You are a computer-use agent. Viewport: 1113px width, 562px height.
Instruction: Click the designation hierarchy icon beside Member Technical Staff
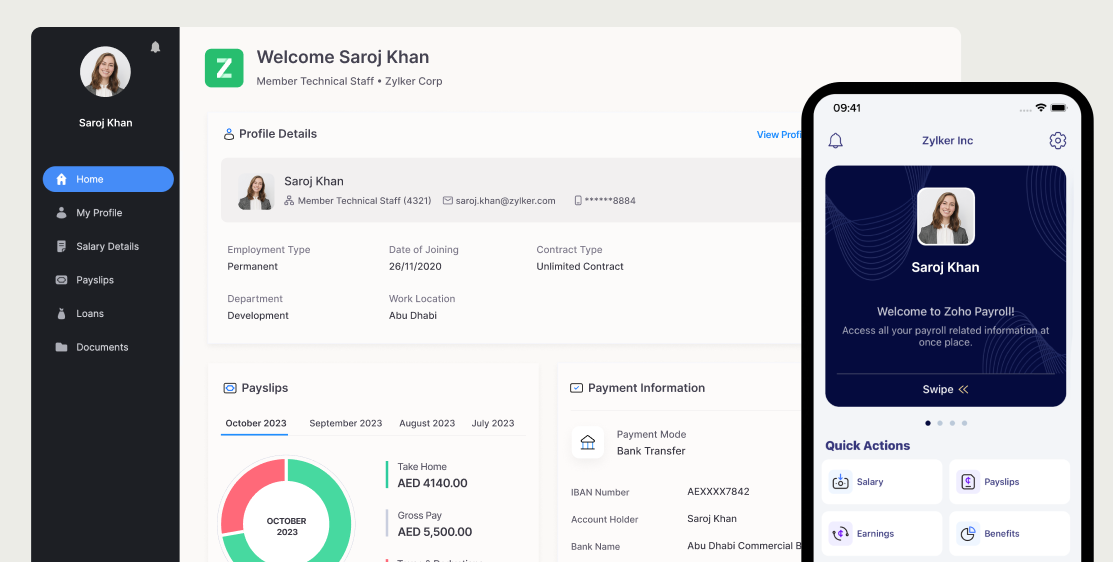[x=289, y=201]
